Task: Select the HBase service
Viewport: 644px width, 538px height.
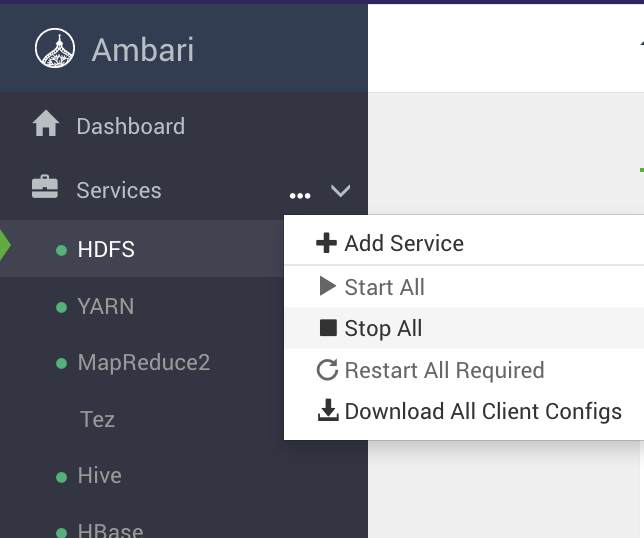Action: tap(110, 530)
